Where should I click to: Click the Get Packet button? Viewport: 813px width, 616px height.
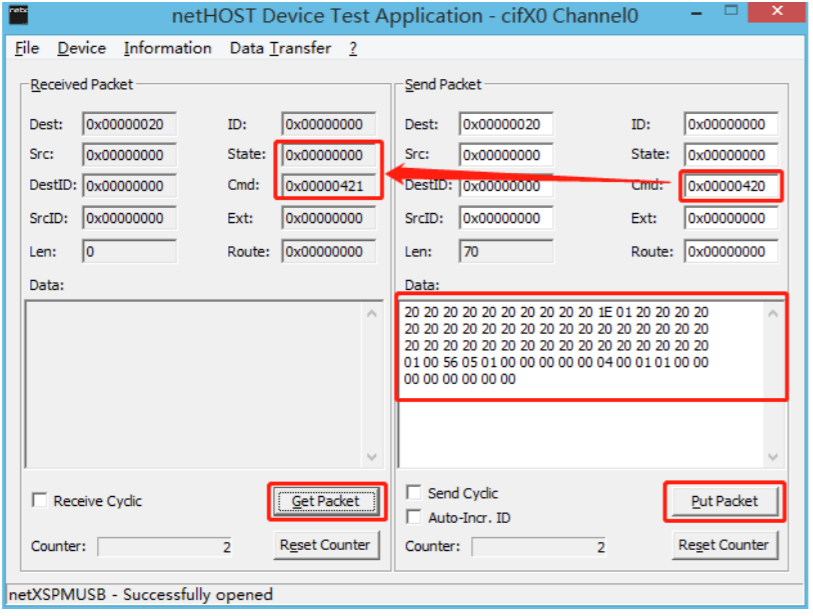(326, 501)
